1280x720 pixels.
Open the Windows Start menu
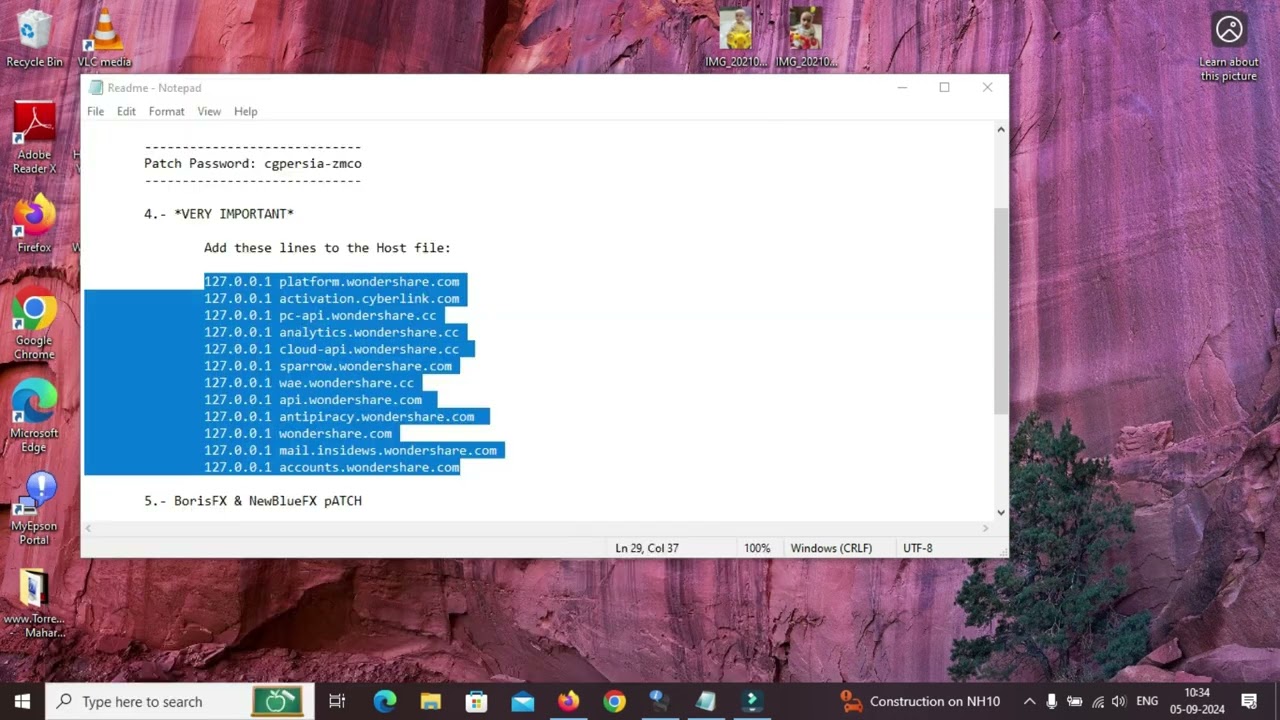click(22, 701)
